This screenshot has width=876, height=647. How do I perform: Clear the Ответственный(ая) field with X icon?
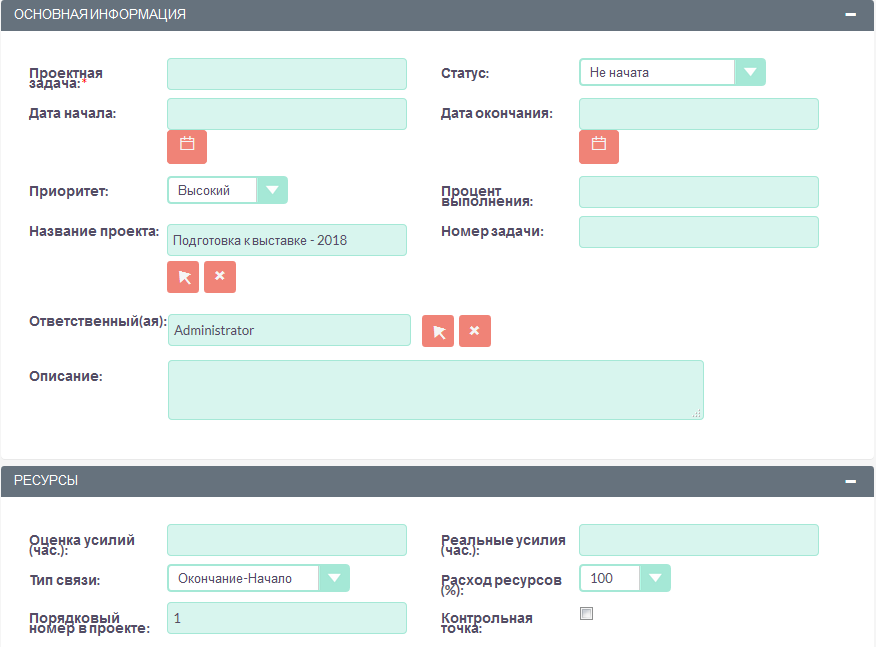pos(475,331)
